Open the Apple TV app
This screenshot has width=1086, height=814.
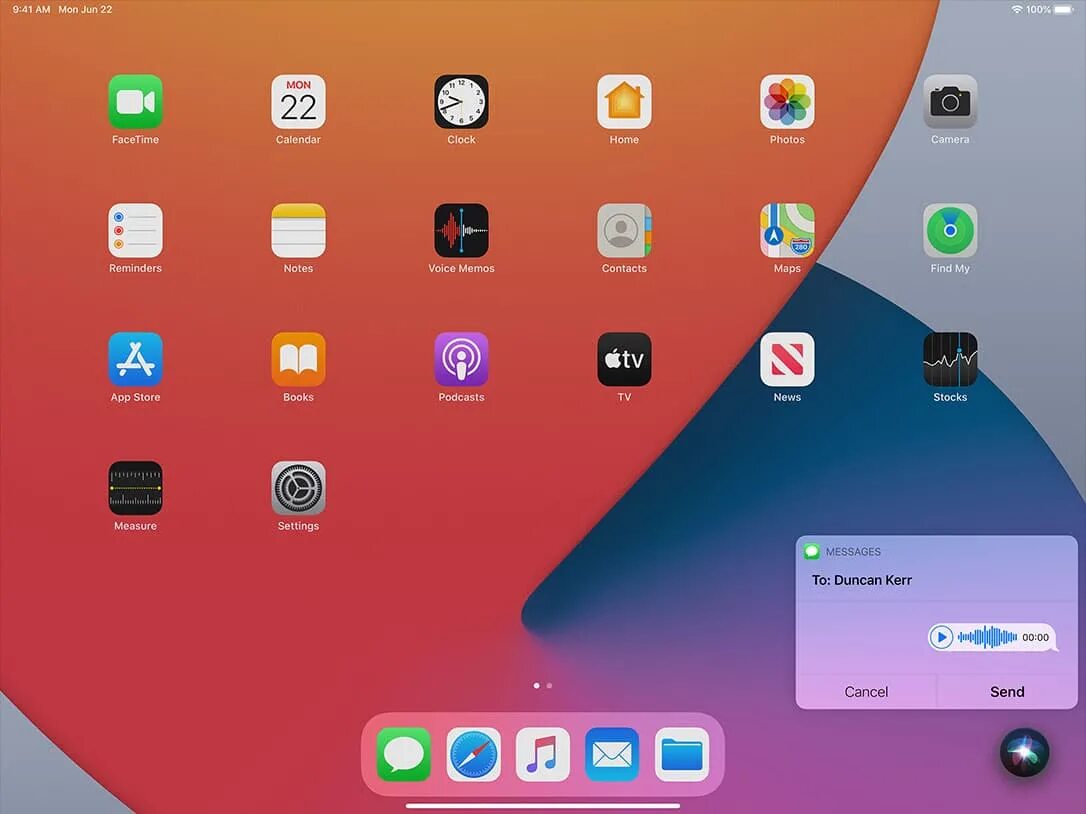click(x=624, y=360)
